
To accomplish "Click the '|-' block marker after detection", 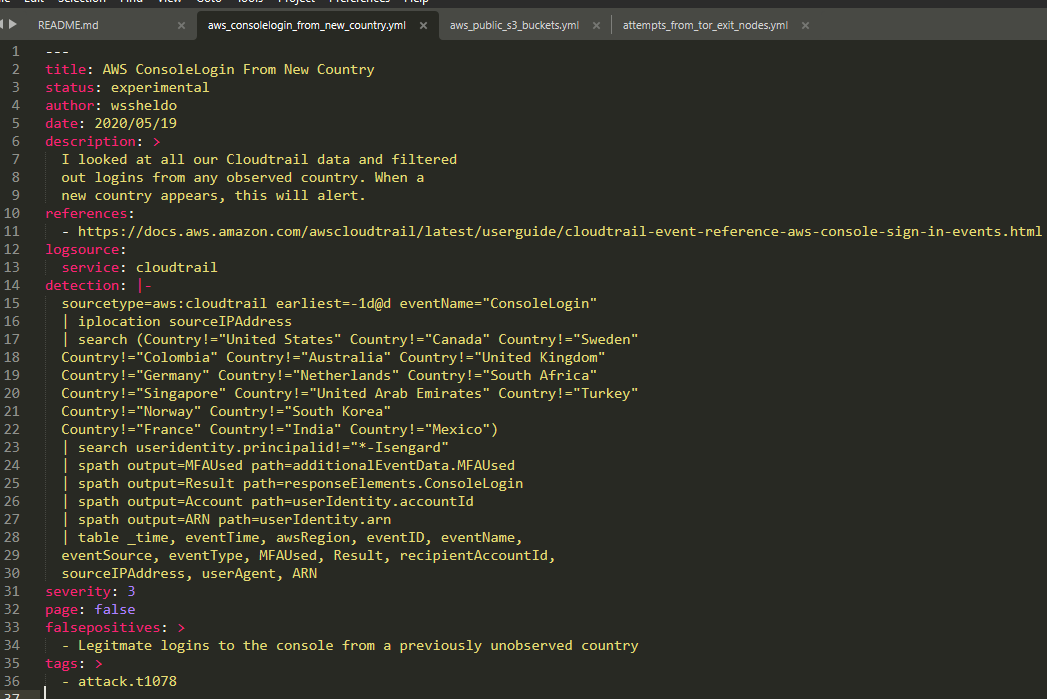I will pyautogui.click(x=144, y=286).
